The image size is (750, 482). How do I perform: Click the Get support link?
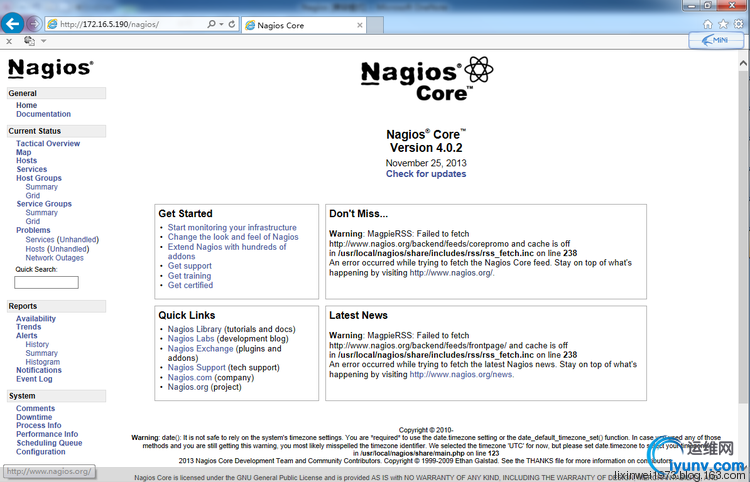[x=189, y=266]
